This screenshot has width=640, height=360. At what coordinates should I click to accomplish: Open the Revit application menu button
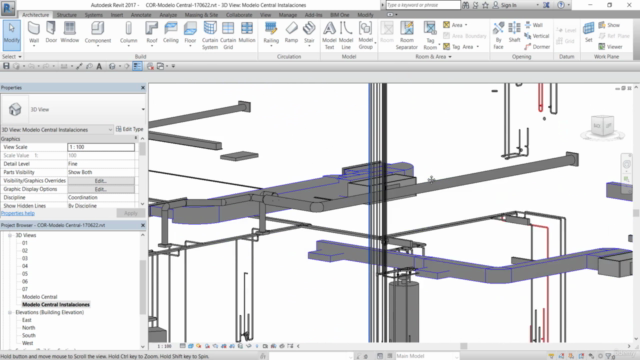(x=8, y=7)
